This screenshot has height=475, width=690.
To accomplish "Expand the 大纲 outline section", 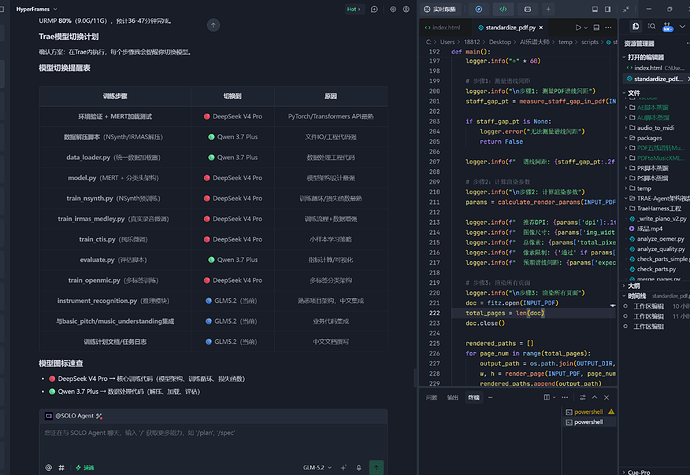I will (x=632, y=286).
